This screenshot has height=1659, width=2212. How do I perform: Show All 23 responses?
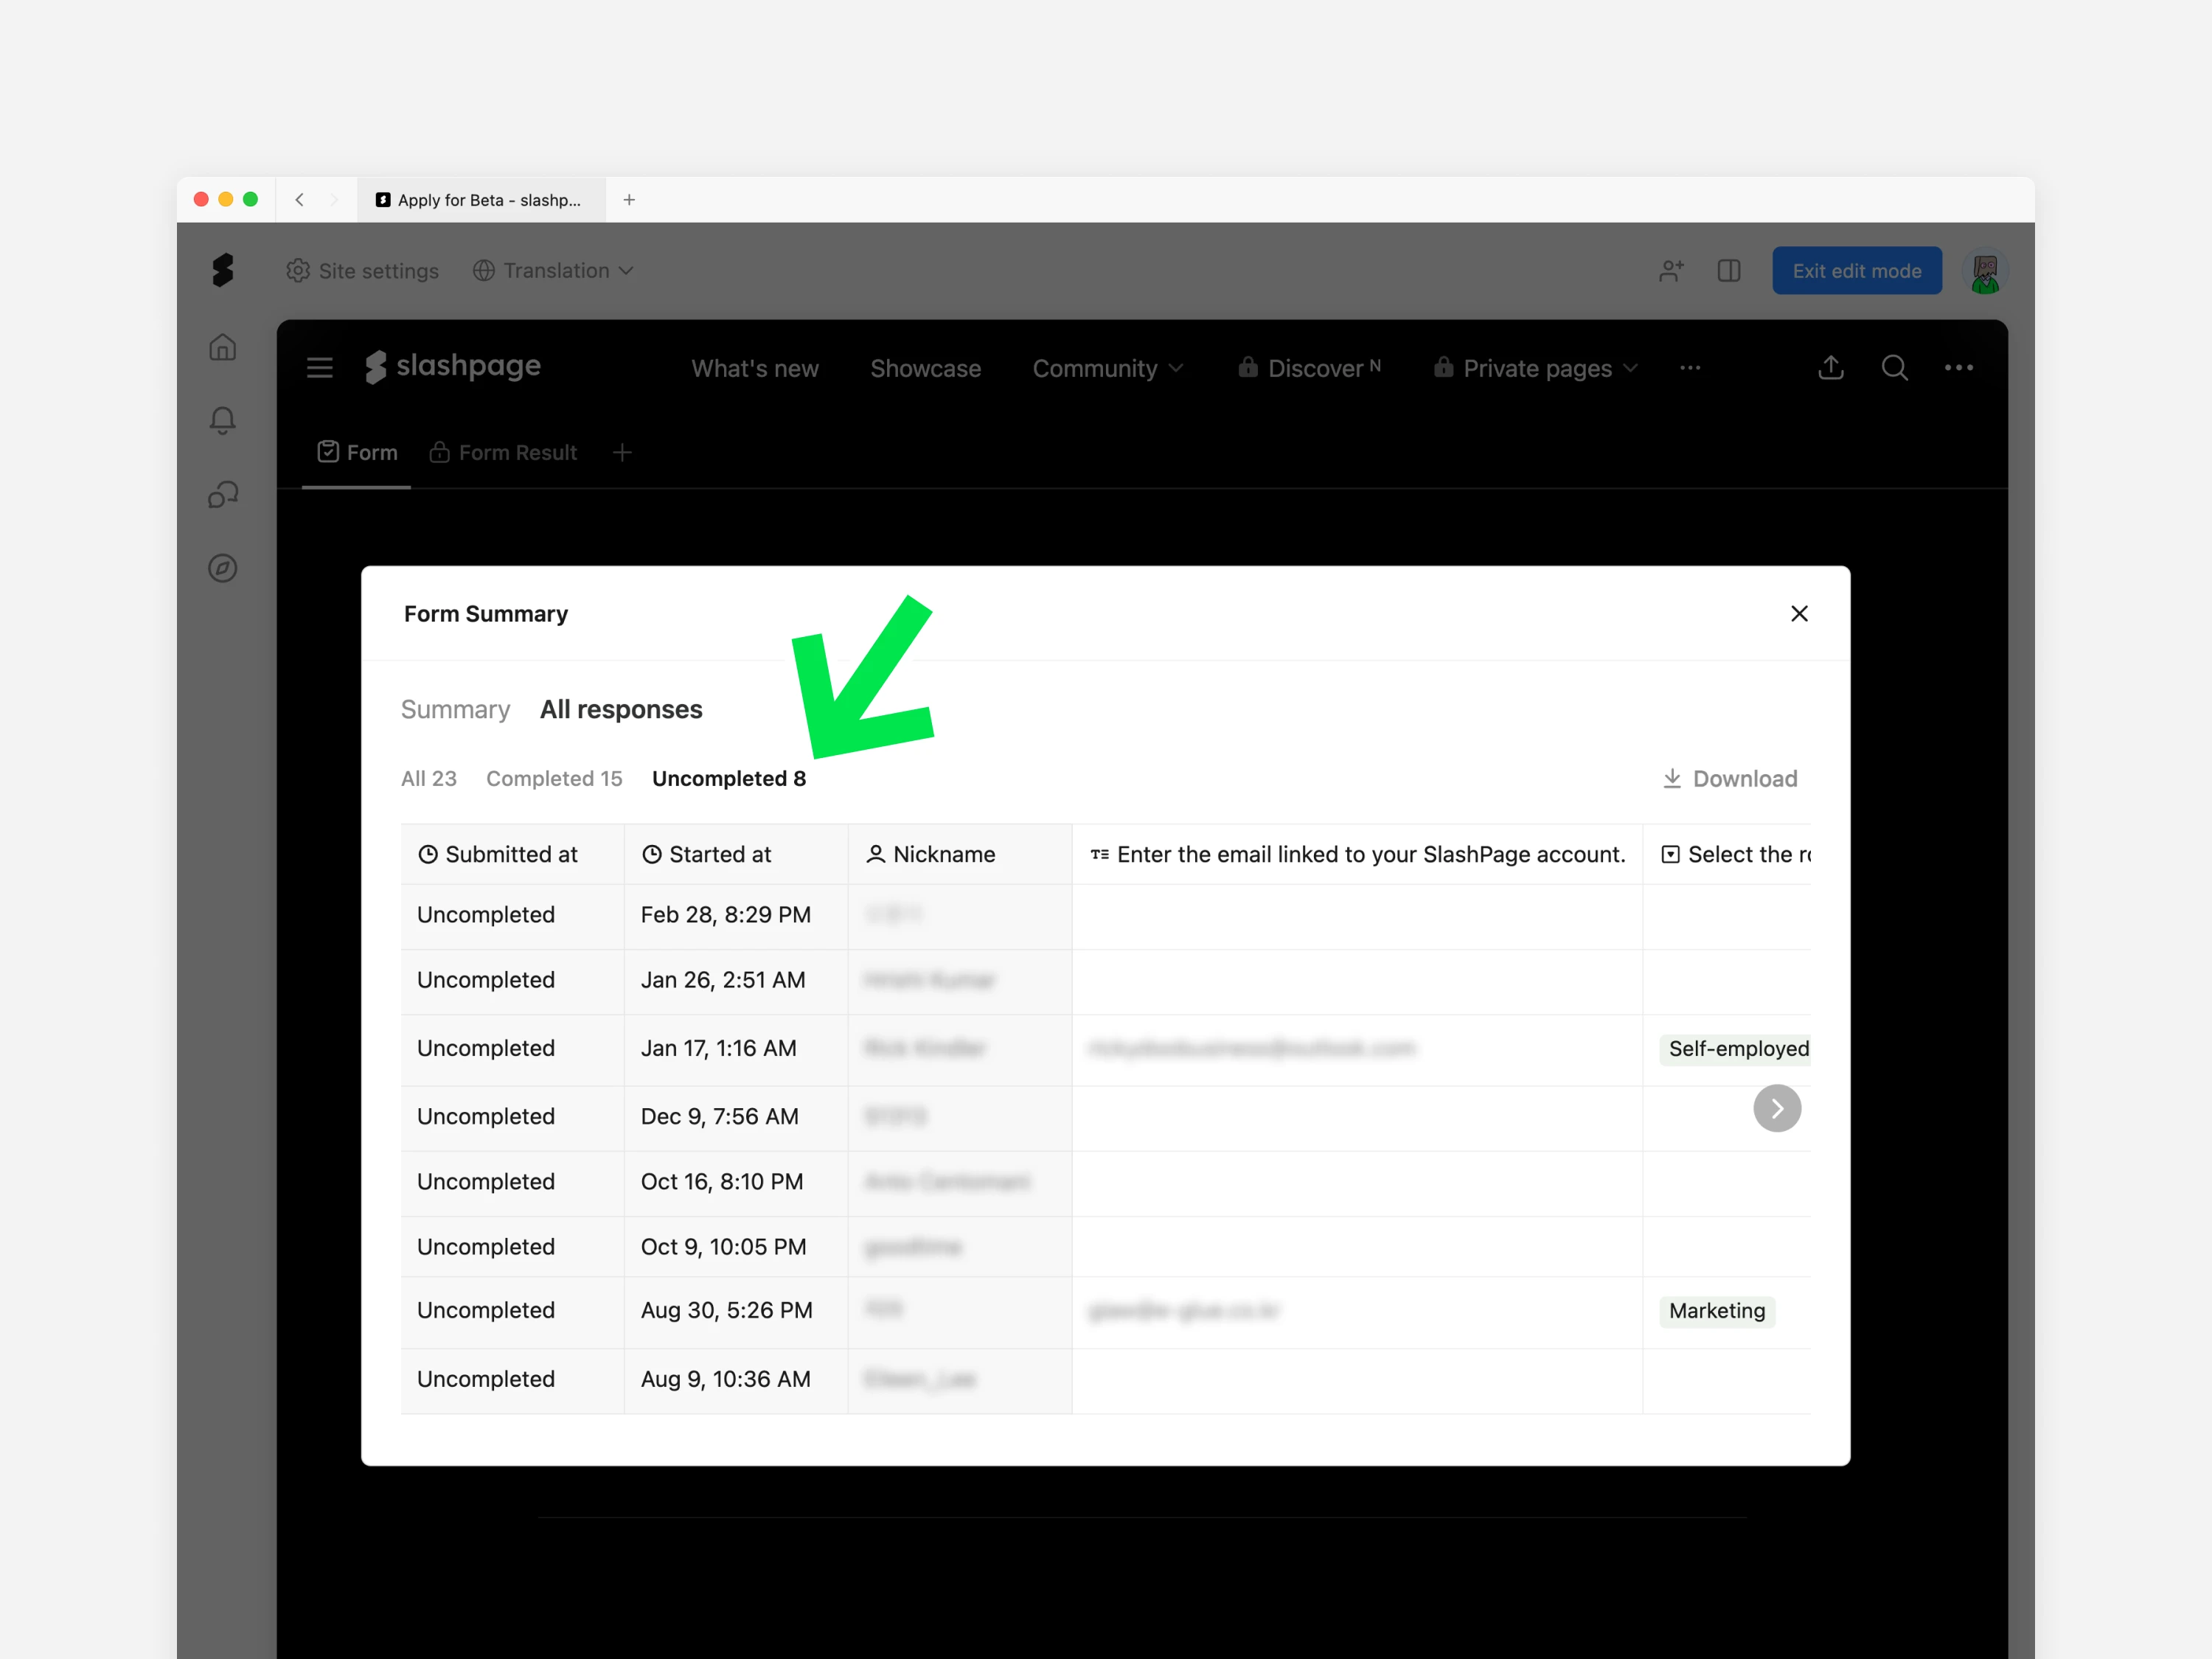[428, 778]
